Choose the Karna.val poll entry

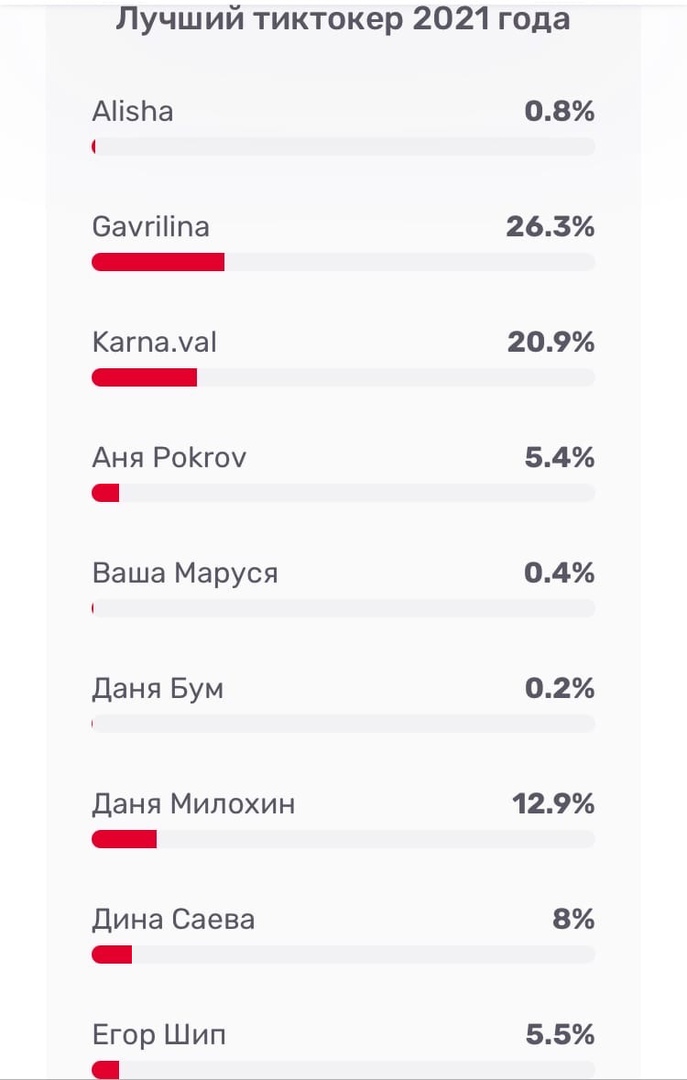click(x=154, y=342)
